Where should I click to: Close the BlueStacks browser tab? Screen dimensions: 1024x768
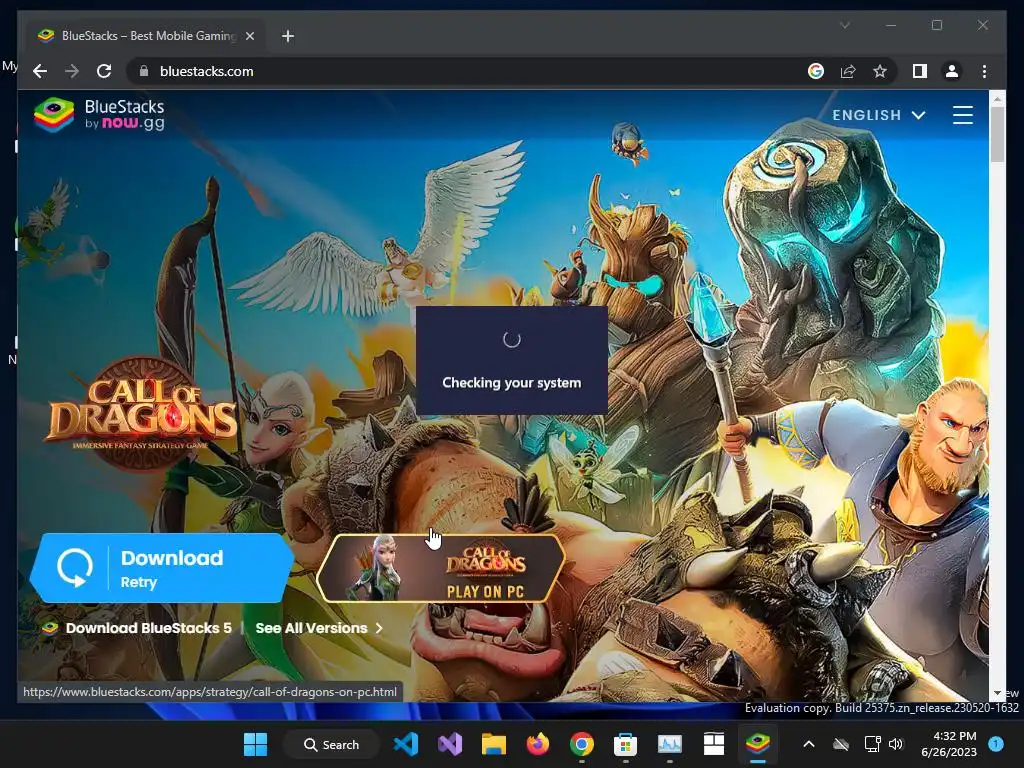(249, 36)
